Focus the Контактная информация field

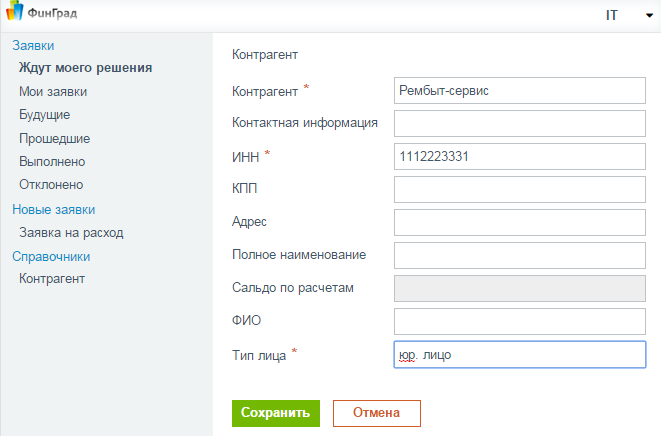520,124
